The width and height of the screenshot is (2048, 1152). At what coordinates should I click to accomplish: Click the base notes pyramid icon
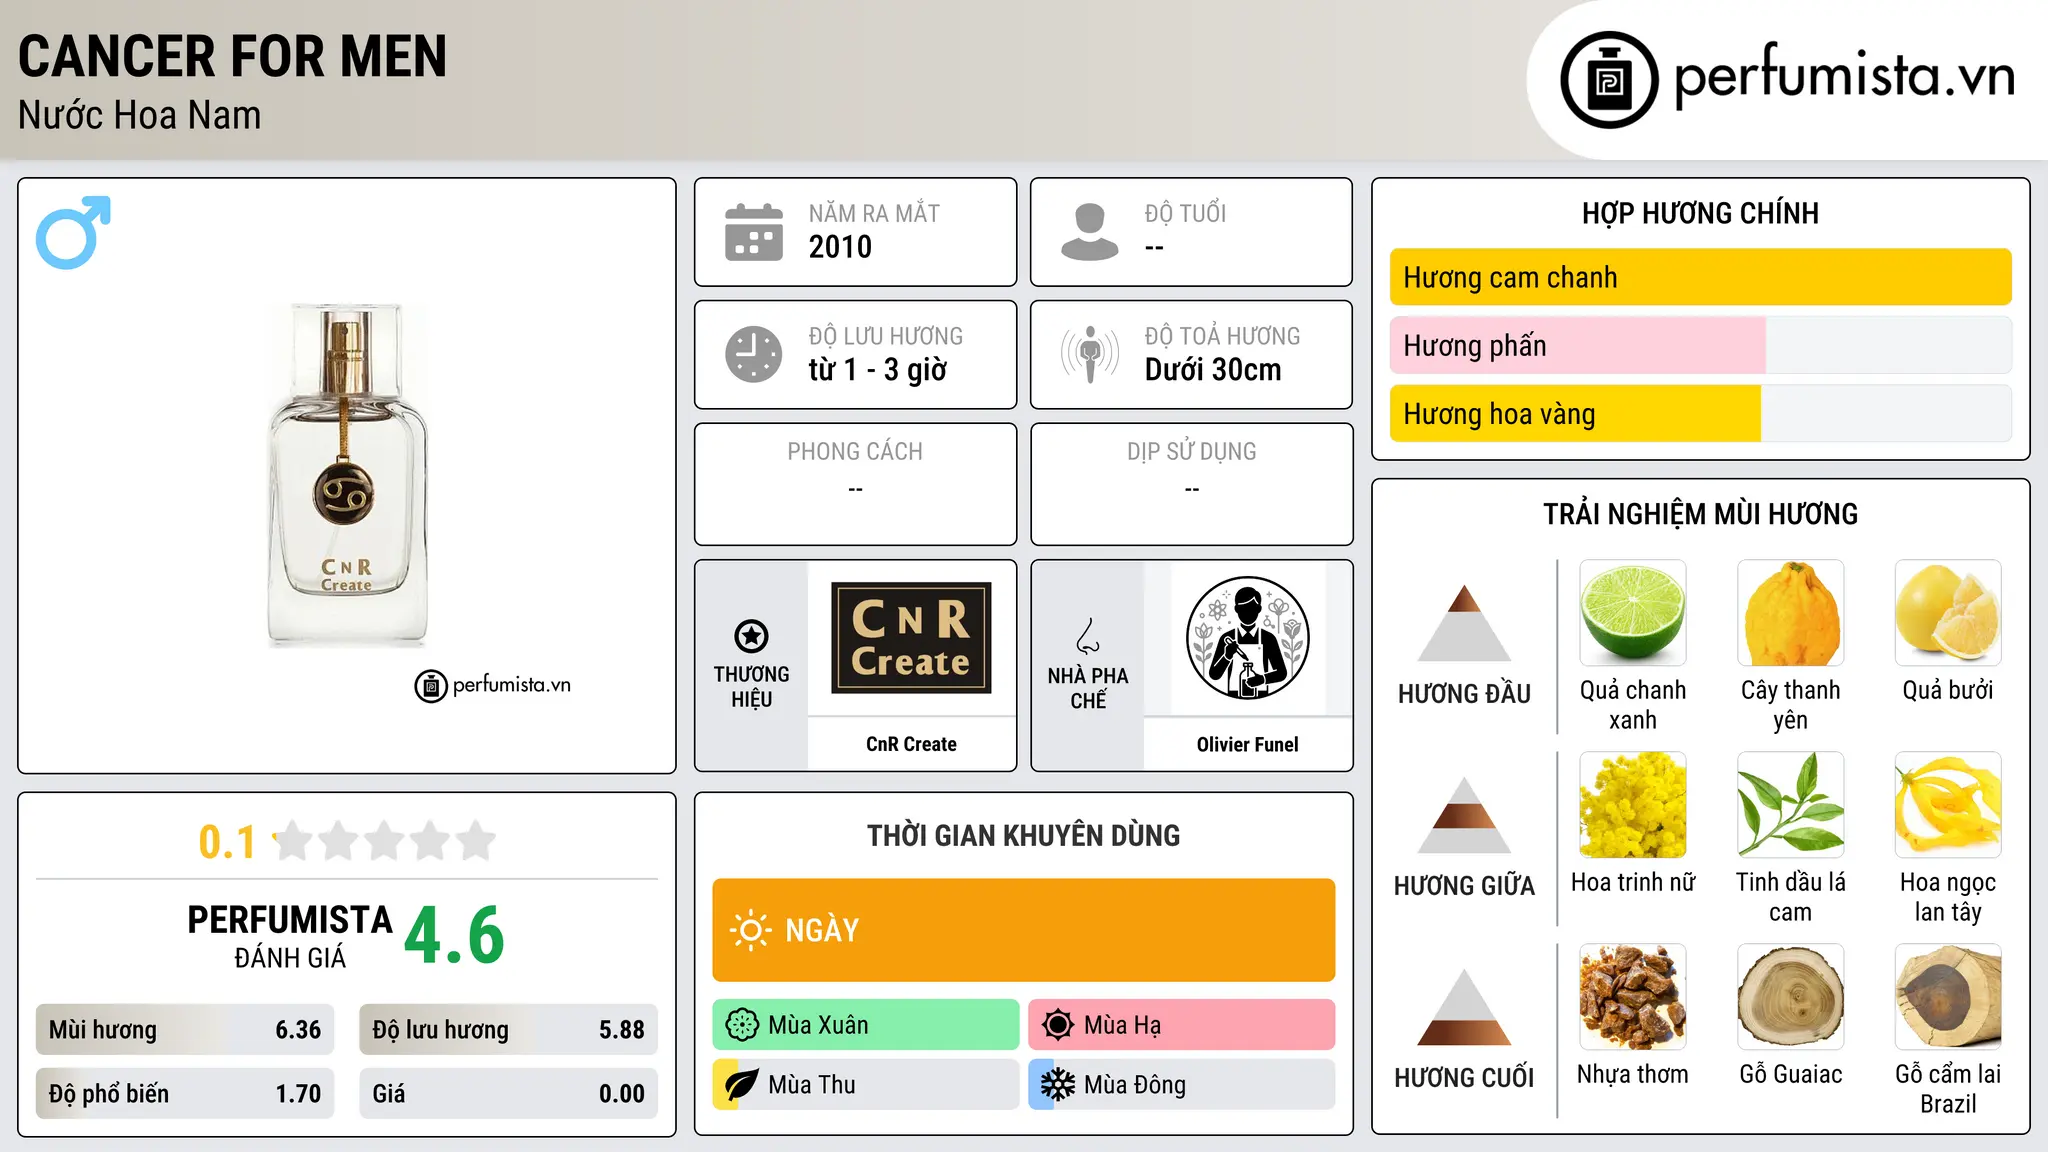[x=1465, y=1007]
